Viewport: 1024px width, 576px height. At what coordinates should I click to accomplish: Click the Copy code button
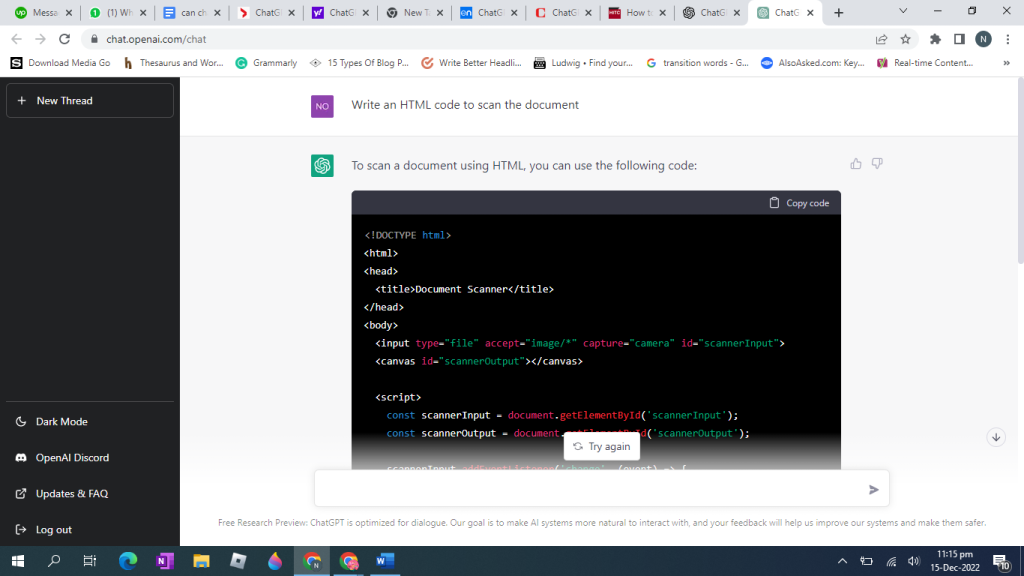coord(799,203)
